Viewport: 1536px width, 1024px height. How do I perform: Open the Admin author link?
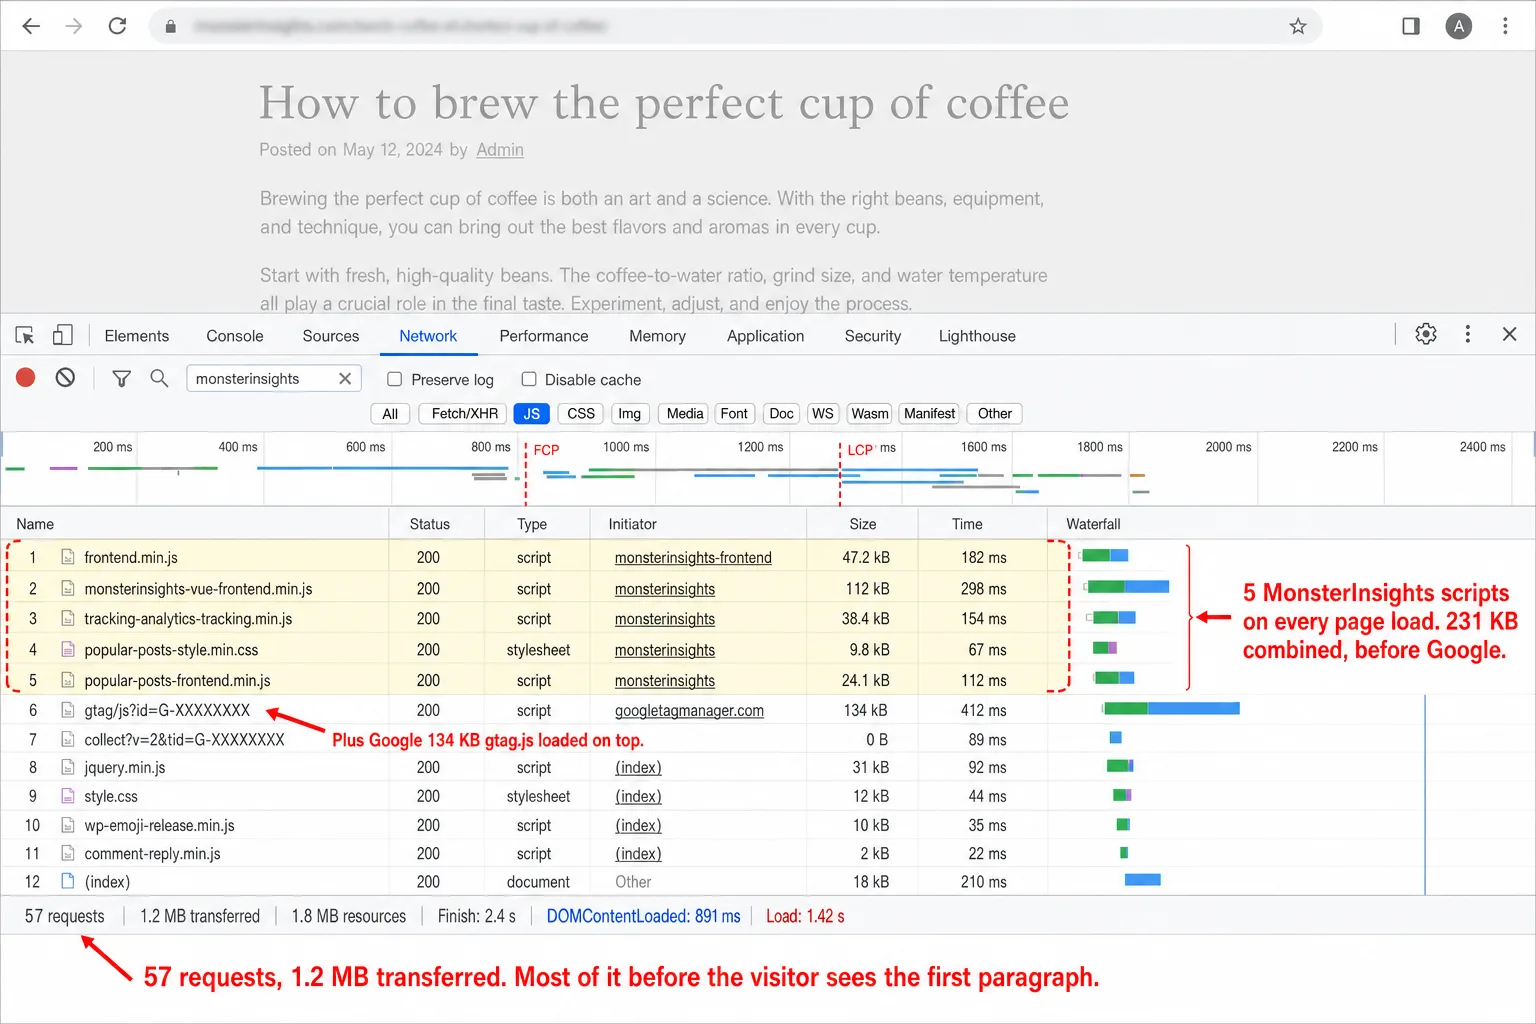point(500,150)
